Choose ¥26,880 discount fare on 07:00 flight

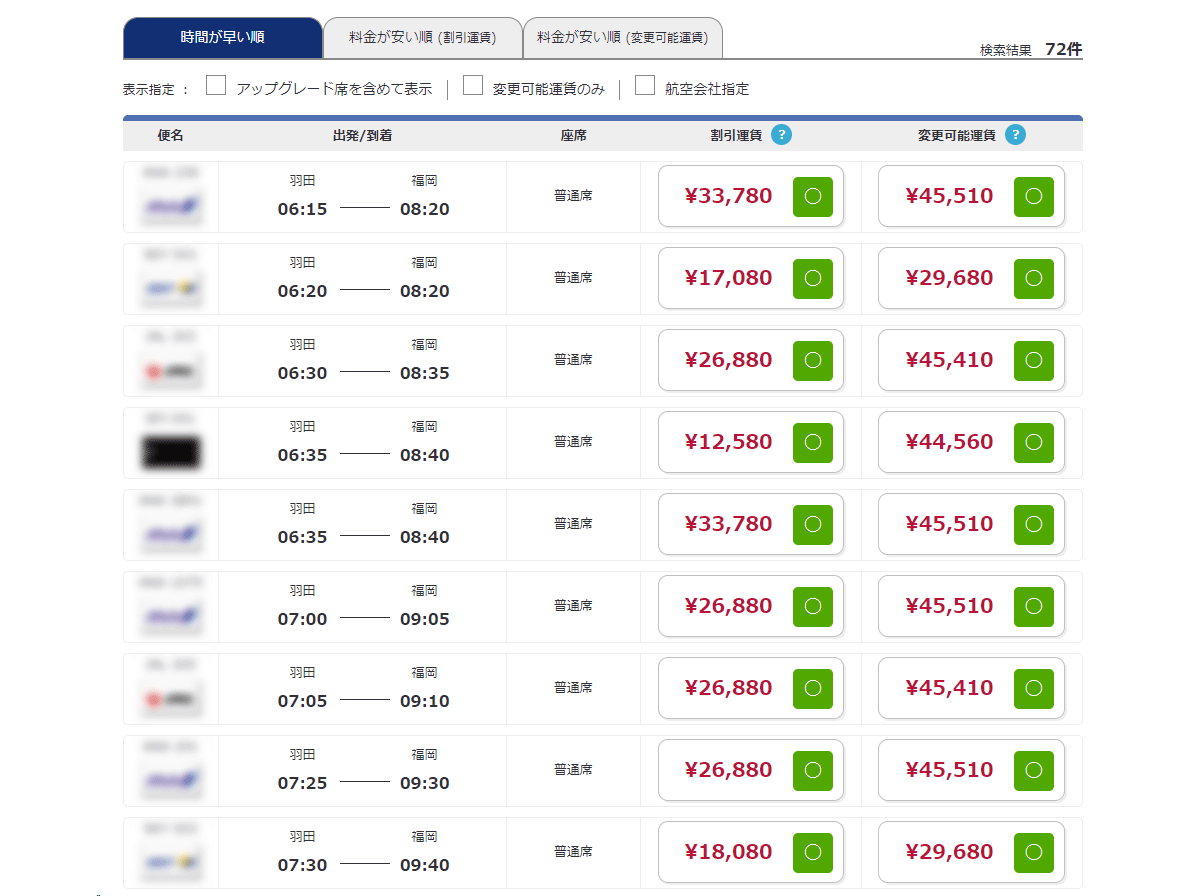(x=812, y=606)
